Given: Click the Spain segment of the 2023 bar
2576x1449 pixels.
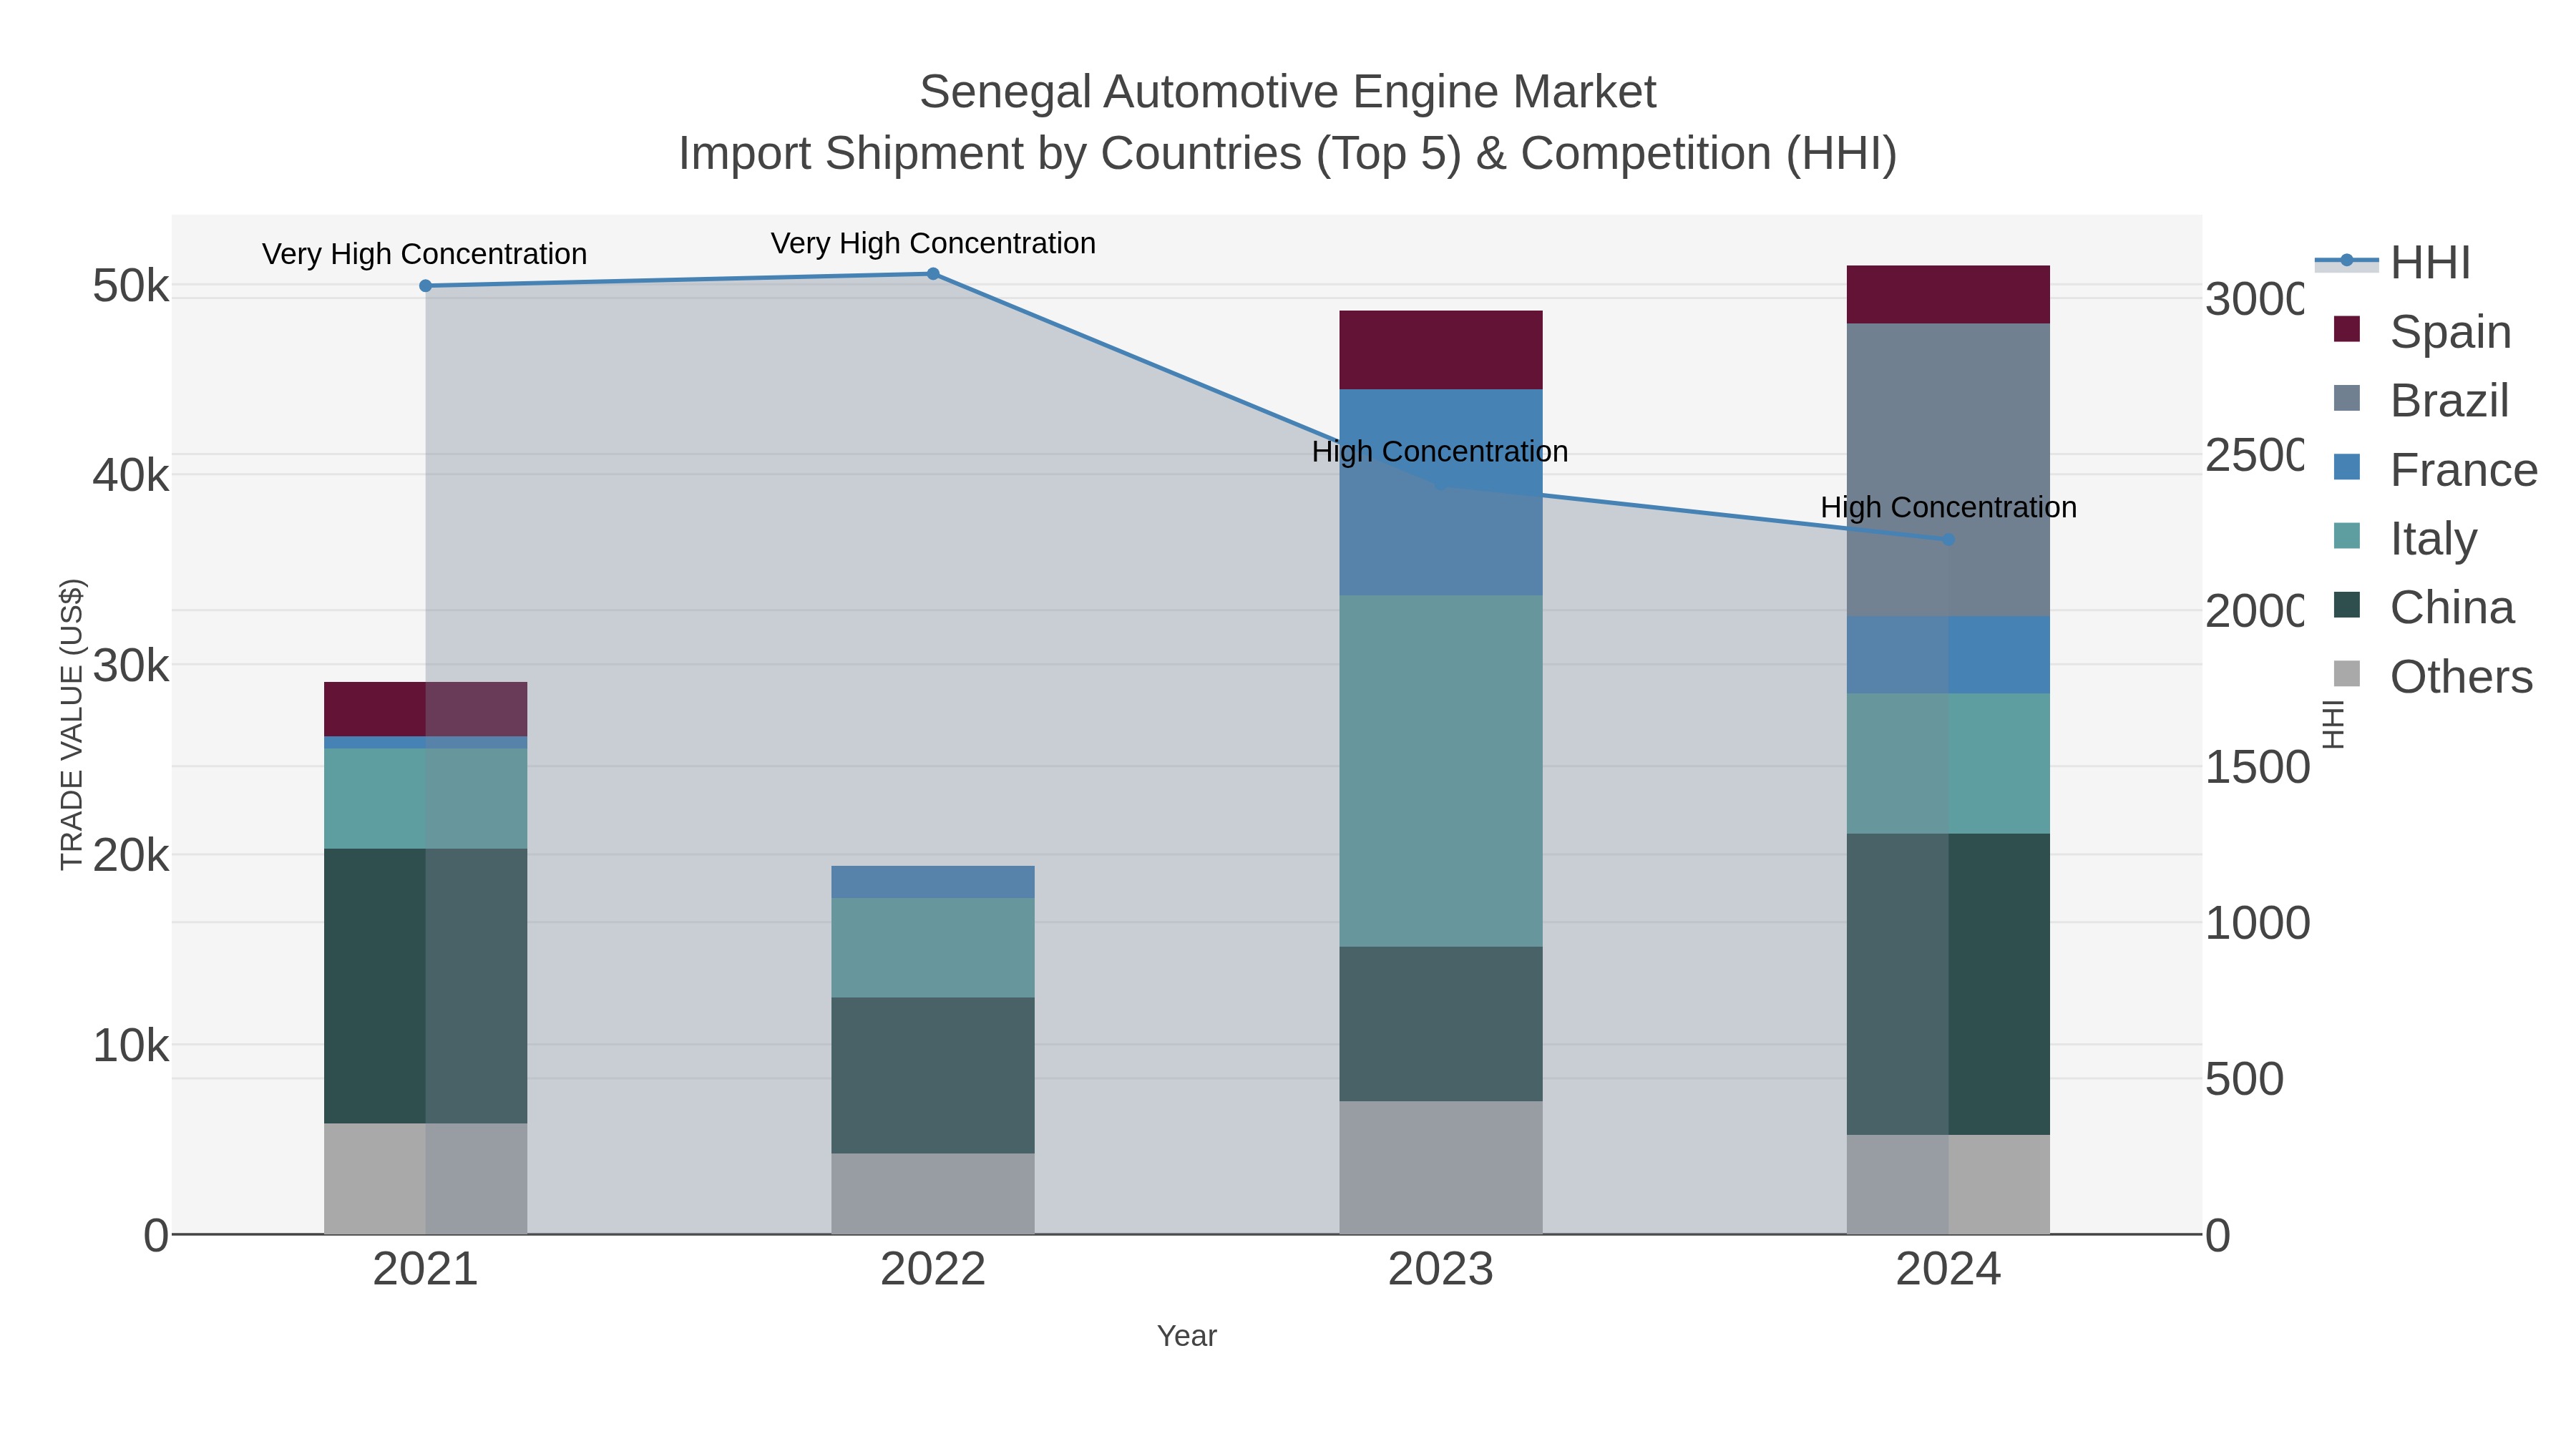Looking at the screenshot, I should [1441, 350].
